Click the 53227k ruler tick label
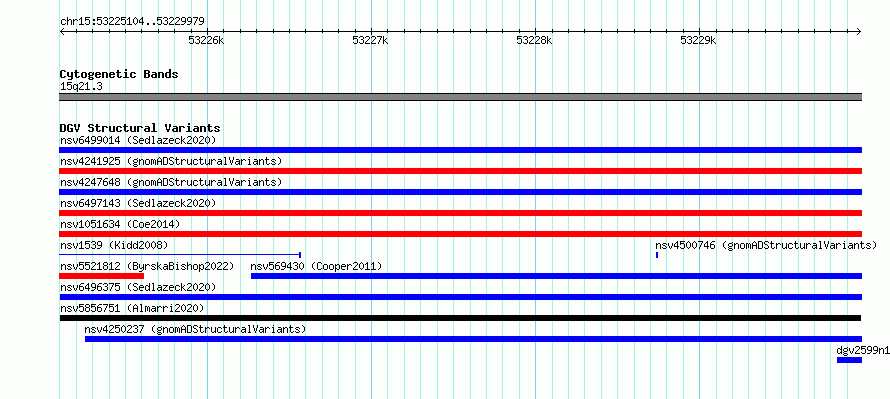 [x=371, y=40]
